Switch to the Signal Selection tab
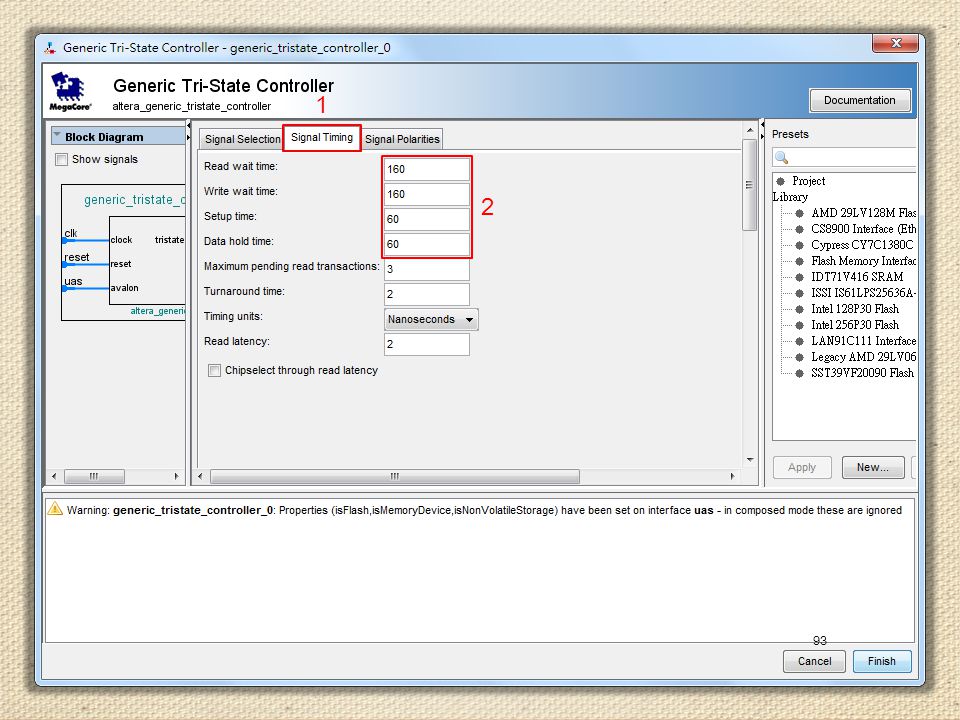Viewport: 960px width, 720px height. (242, 139)
